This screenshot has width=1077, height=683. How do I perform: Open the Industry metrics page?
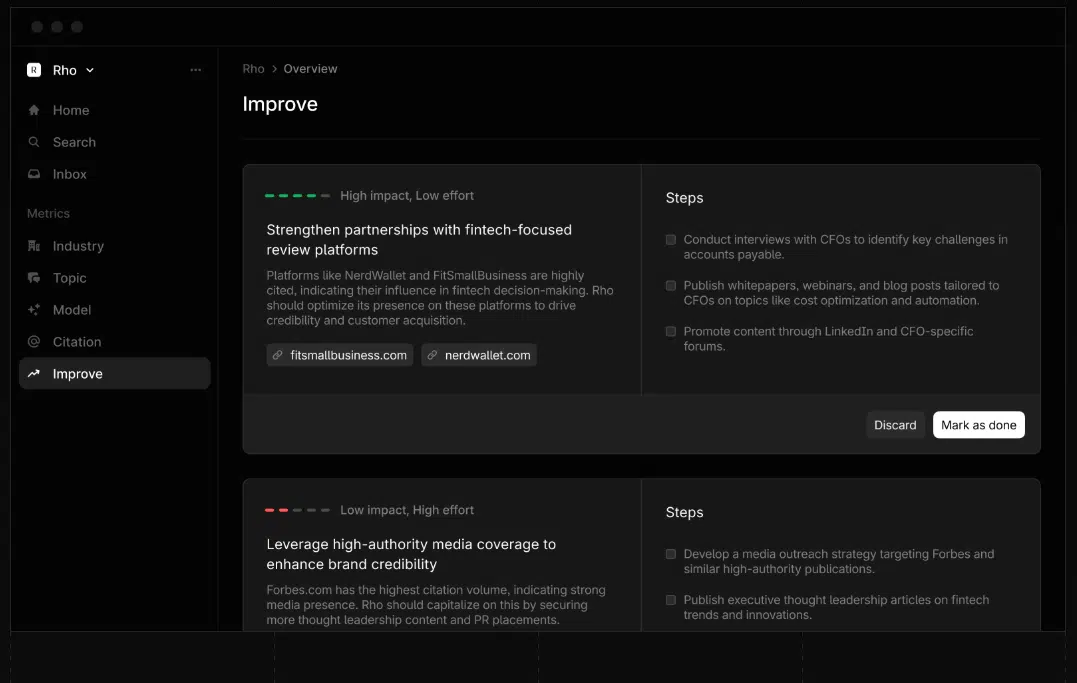pyautogui.click(x=115, y=246)
